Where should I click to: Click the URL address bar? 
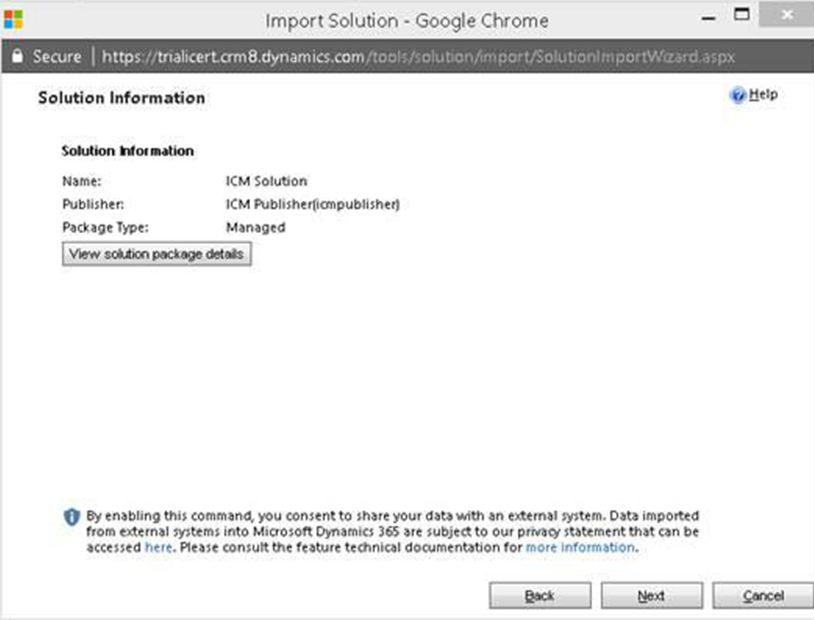click(x=420, y=56)
